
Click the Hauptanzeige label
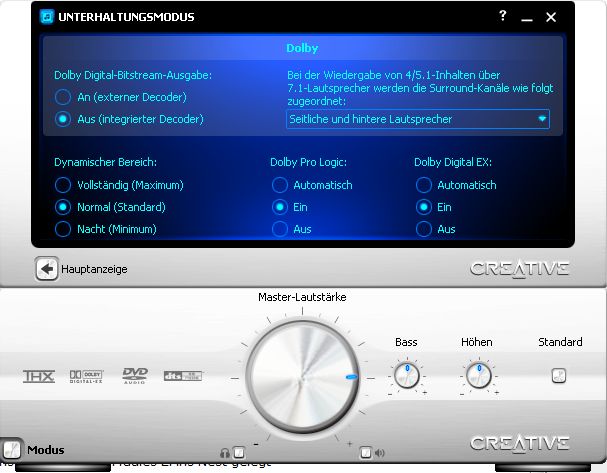tap(94, 269)
